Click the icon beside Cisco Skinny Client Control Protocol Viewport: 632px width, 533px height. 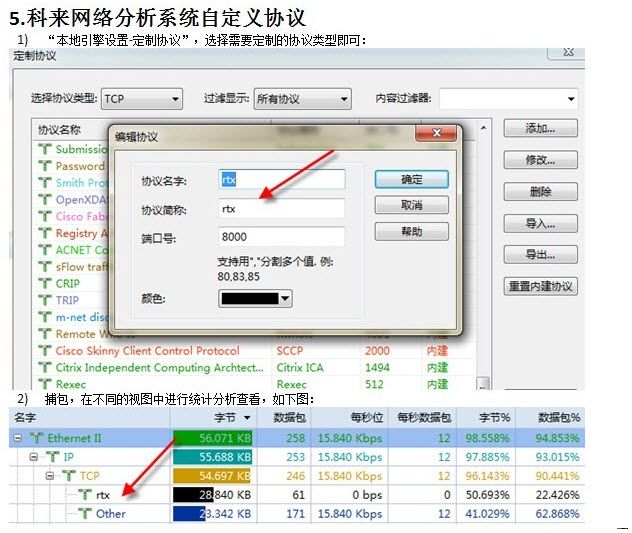(45, 351)
